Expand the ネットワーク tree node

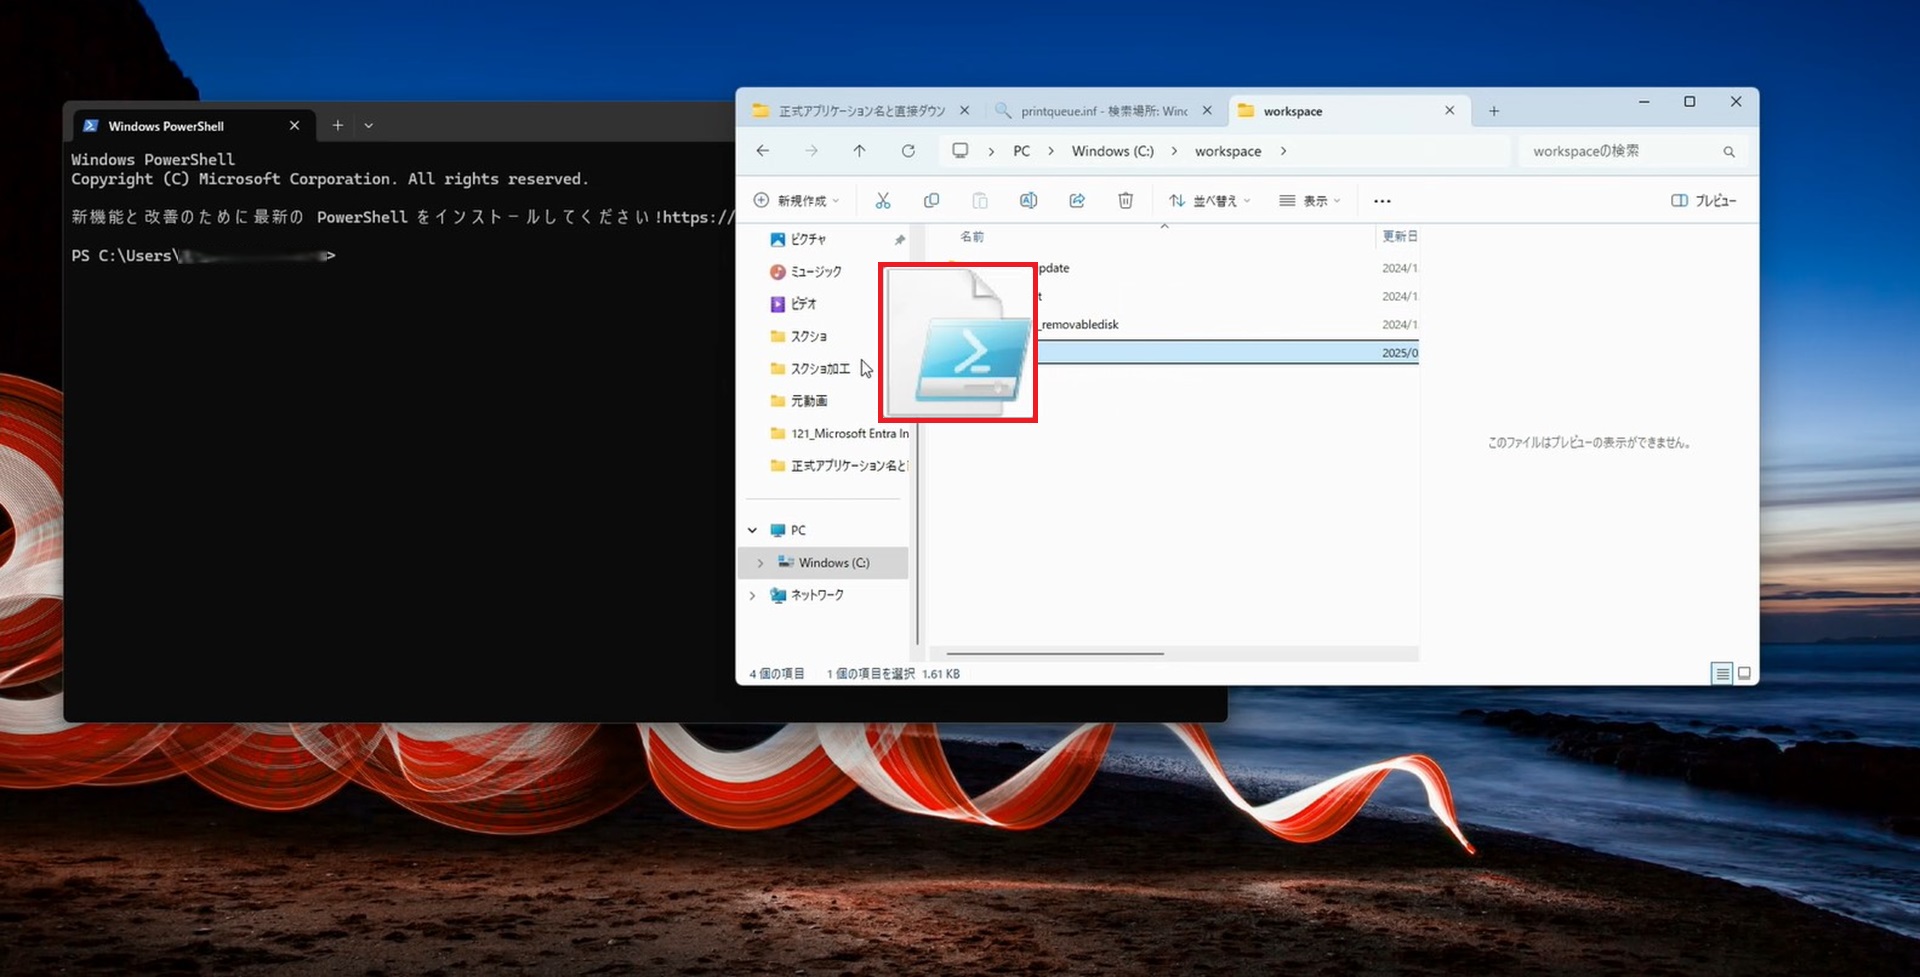[752, 596]
